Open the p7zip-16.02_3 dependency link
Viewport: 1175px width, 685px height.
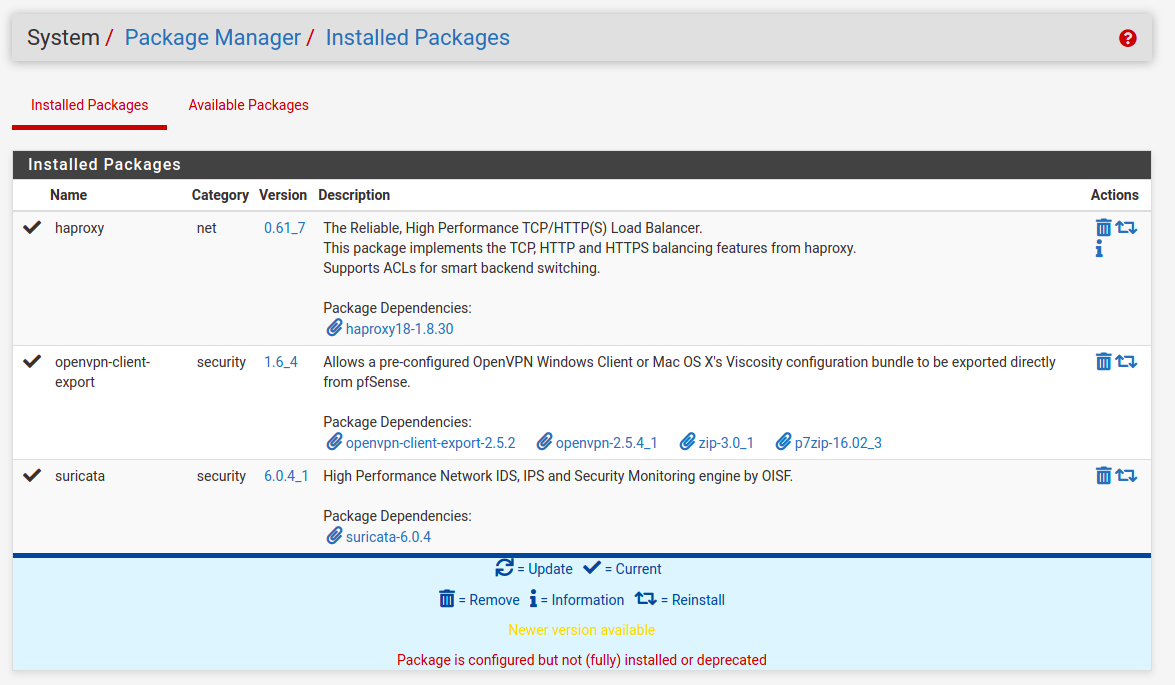(x=837, y=443)
